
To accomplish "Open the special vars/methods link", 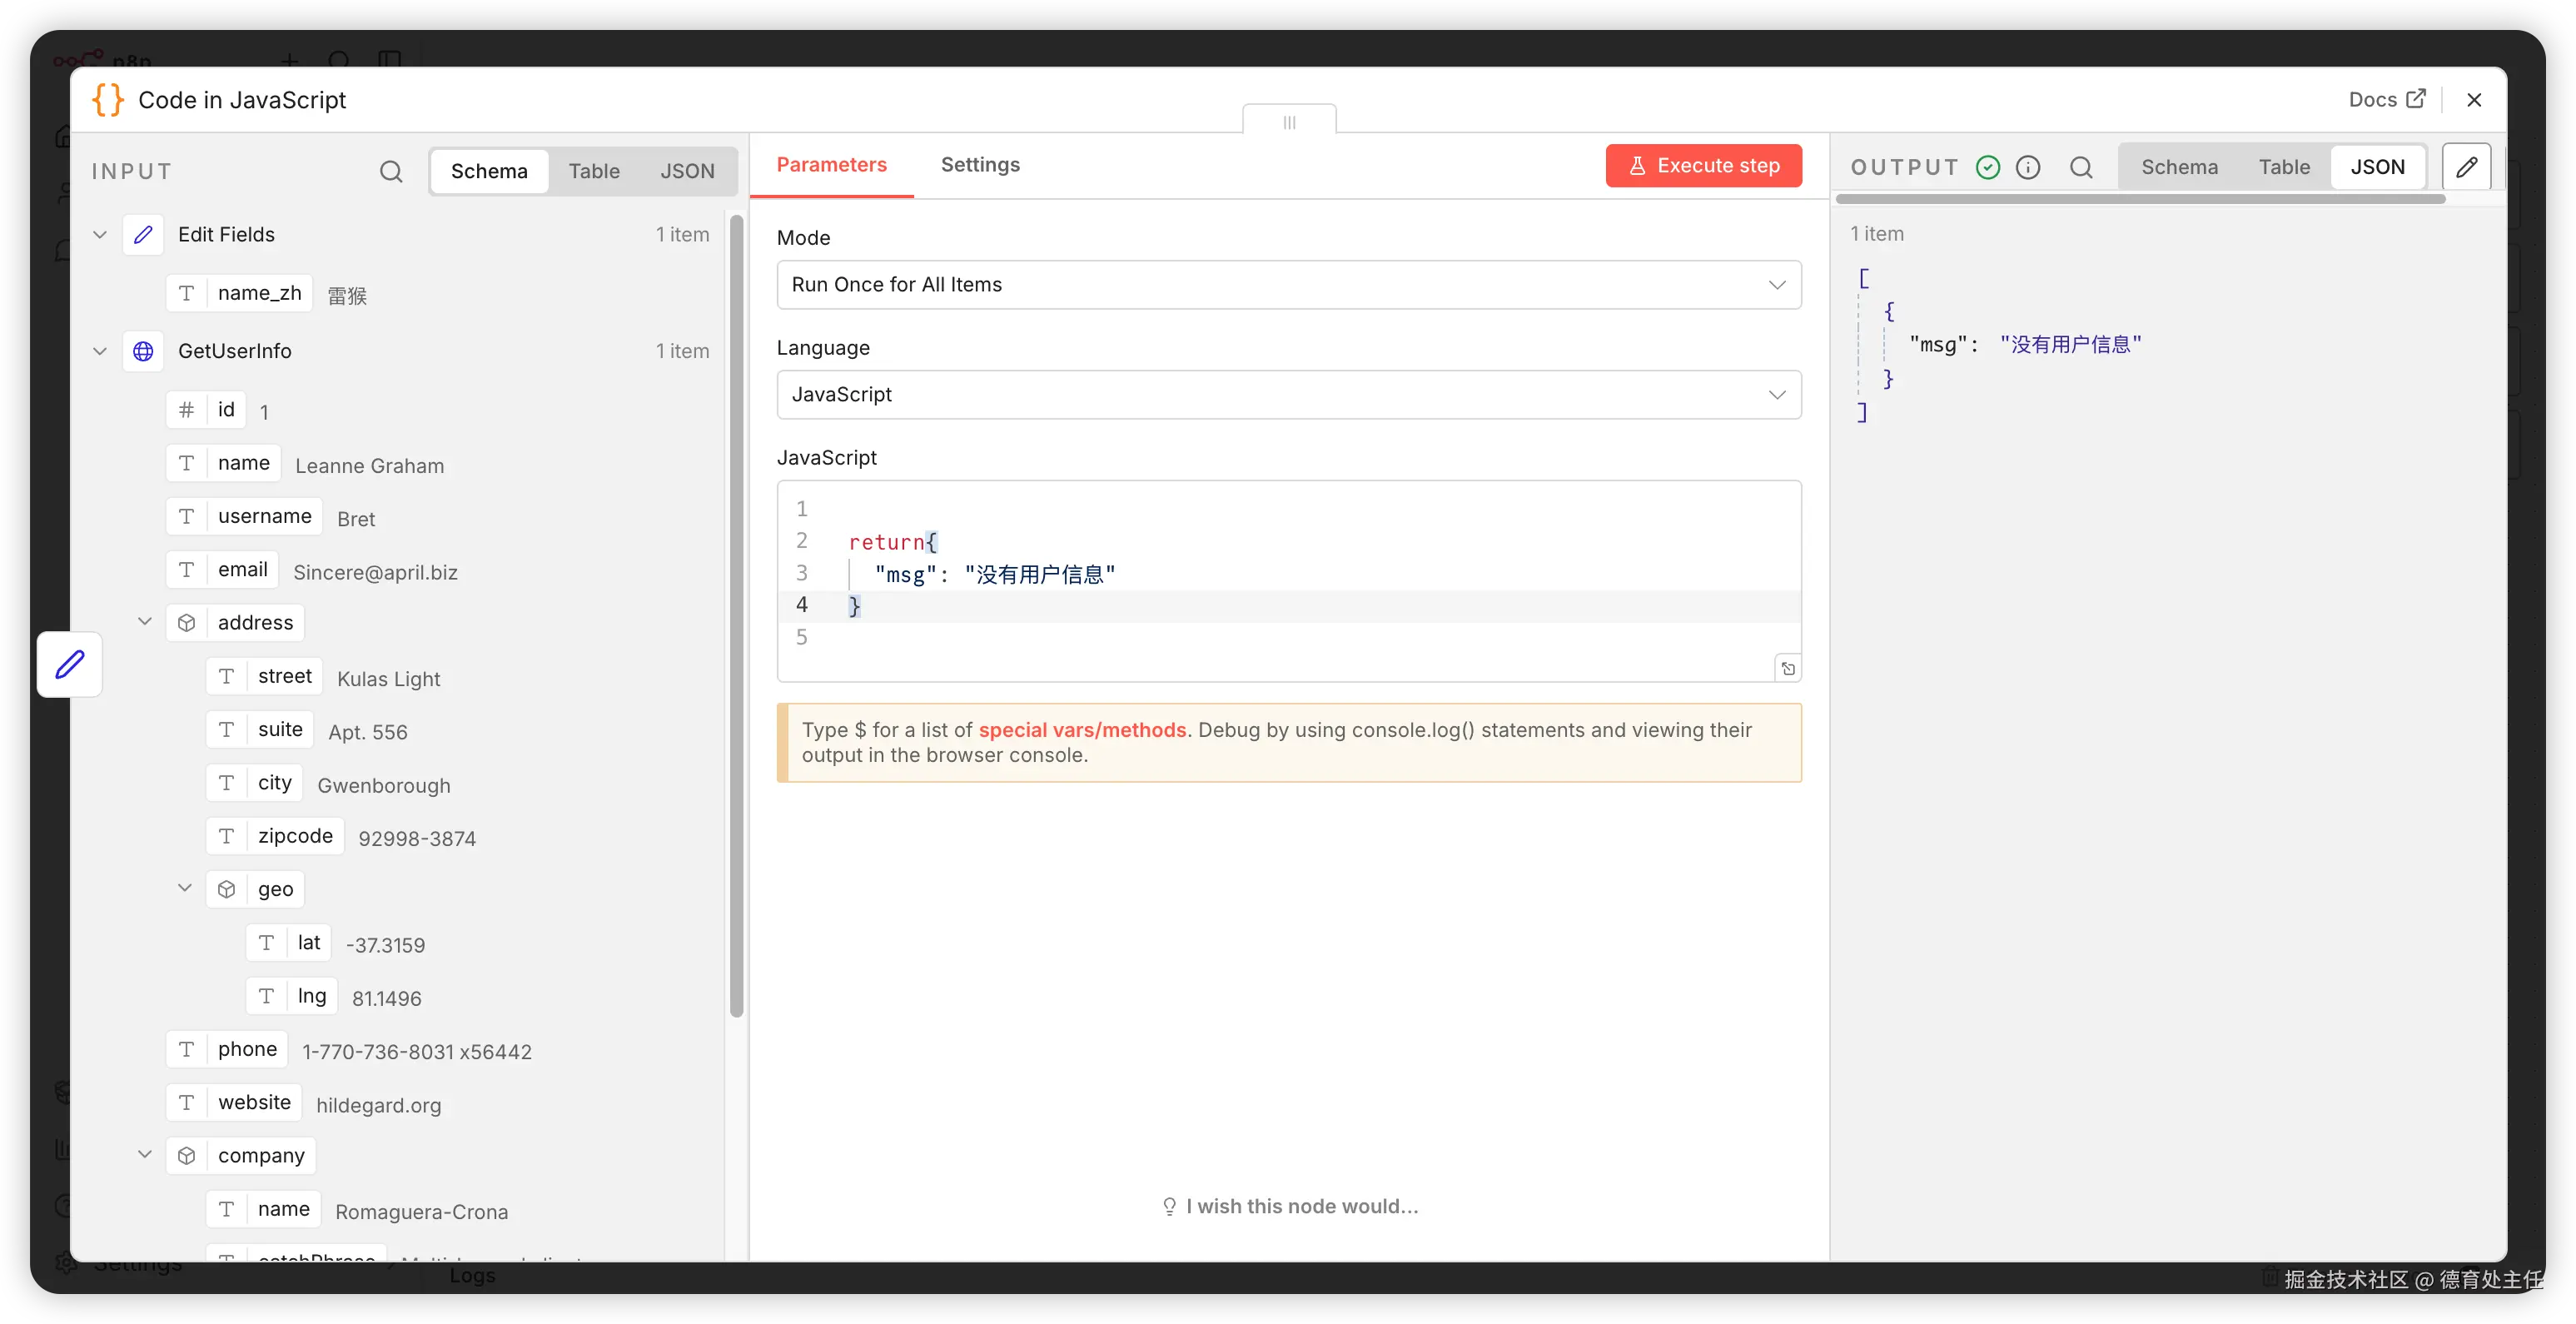I will tap(1081, 730).
